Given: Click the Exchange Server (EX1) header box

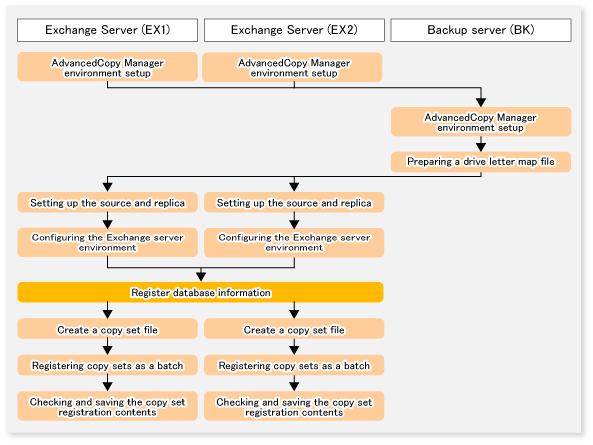Looking at the screenshot, I should 107,30.
